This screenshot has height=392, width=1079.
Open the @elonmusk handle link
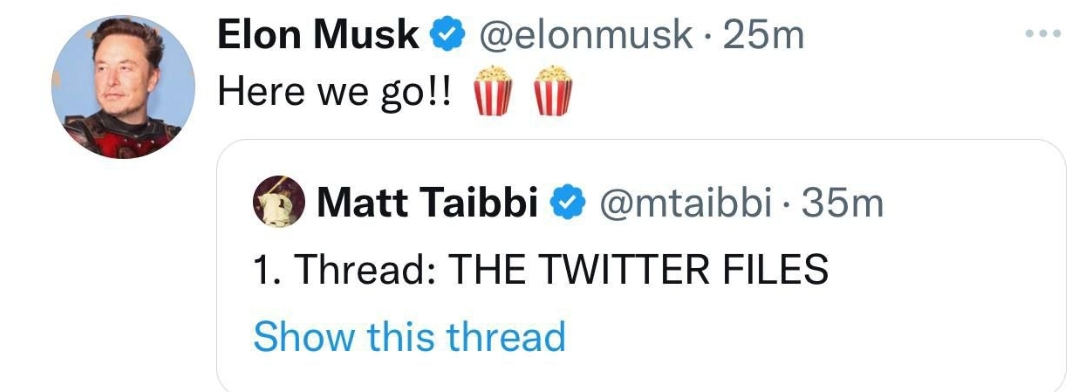[x=585, y=35]
